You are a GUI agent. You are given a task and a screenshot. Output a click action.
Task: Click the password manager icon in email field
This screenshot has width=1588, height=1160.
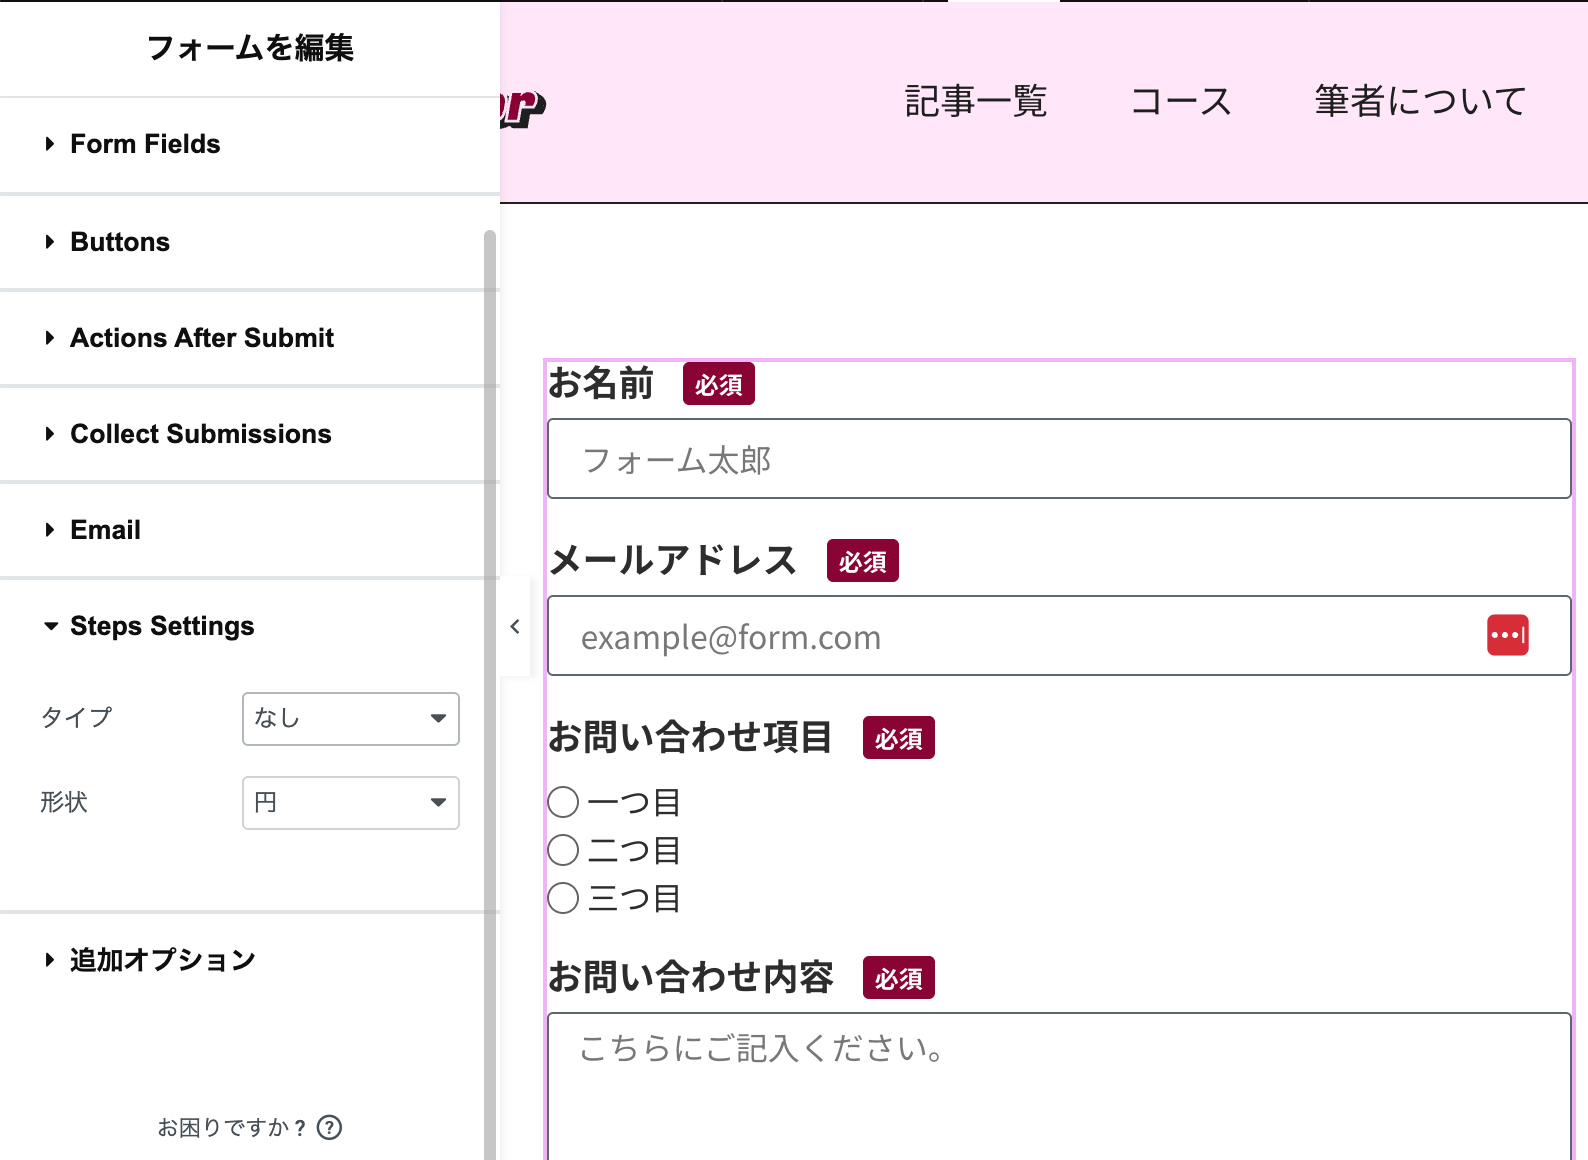coord(1507,635)
